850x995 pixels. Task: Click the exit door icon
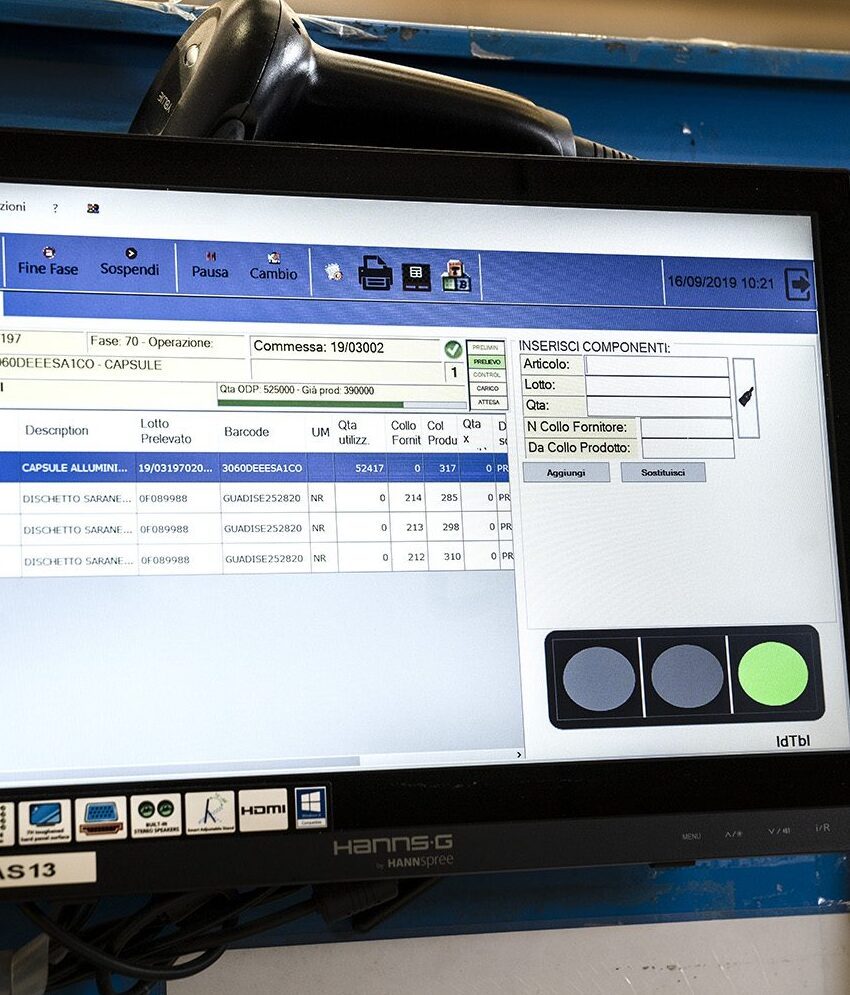coord(798,284)
